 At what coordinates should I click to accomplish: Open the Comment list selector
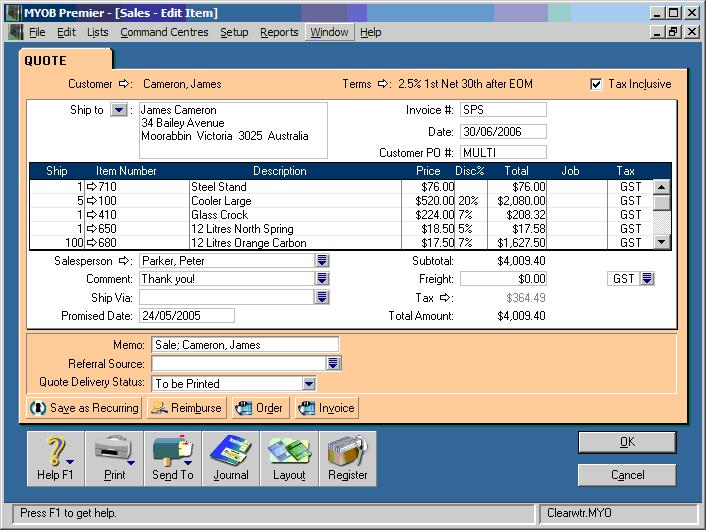coord(322,279)
